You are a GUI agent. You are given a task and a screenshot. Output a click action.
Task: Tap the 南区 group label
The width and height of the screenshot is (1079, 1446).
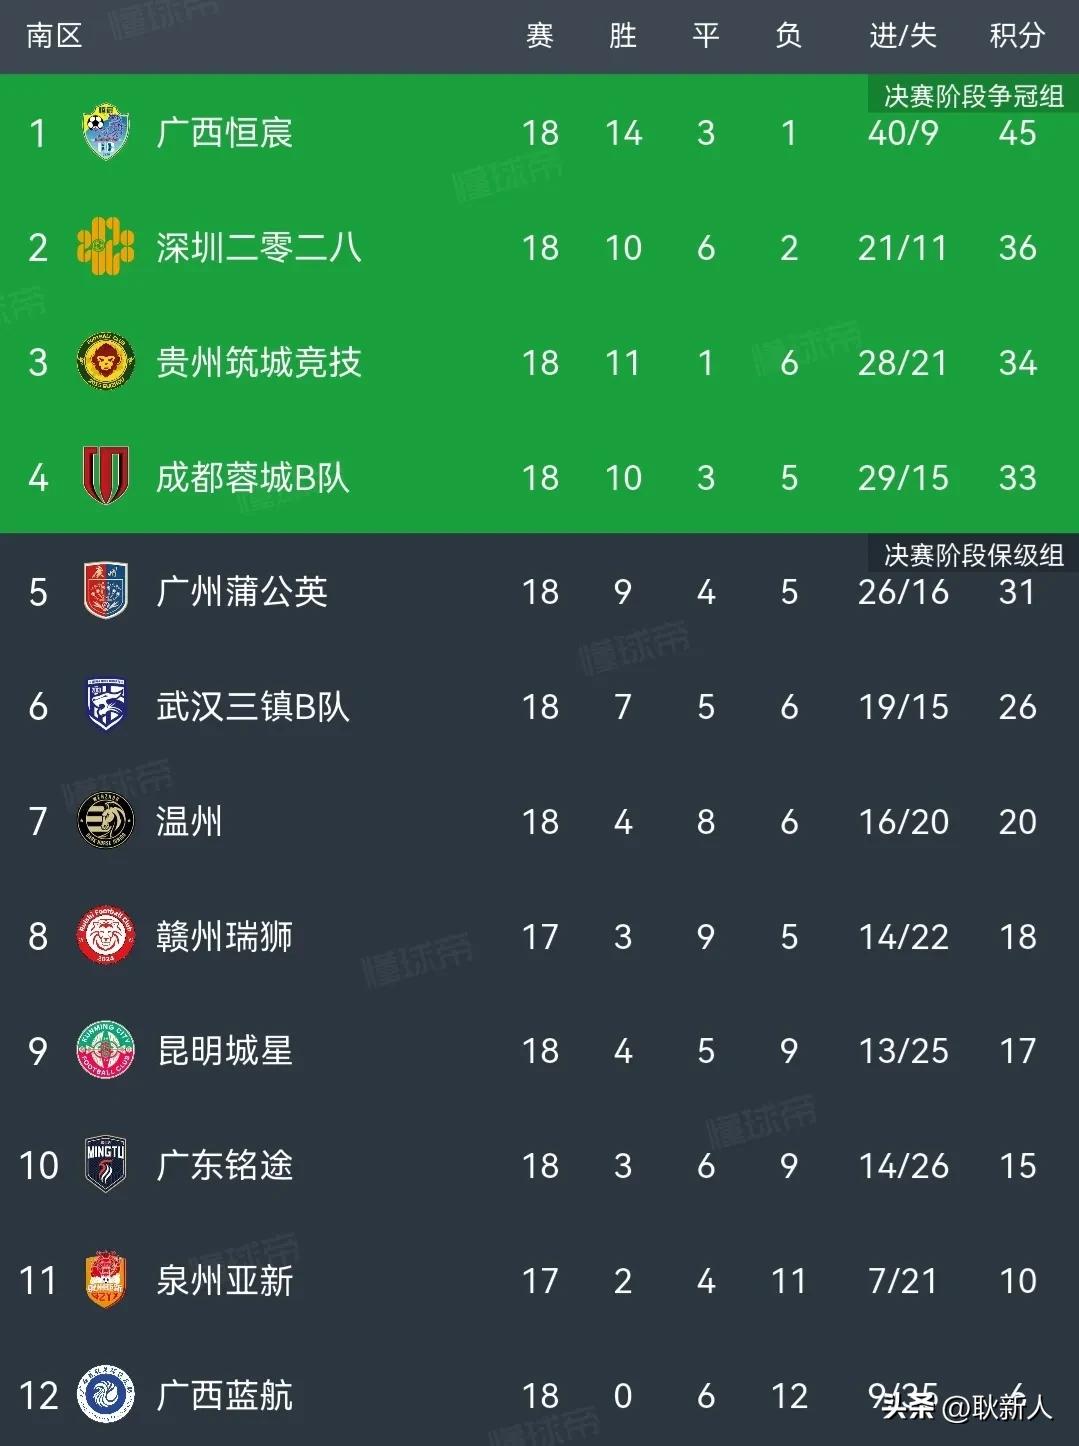tap(54, 36)
